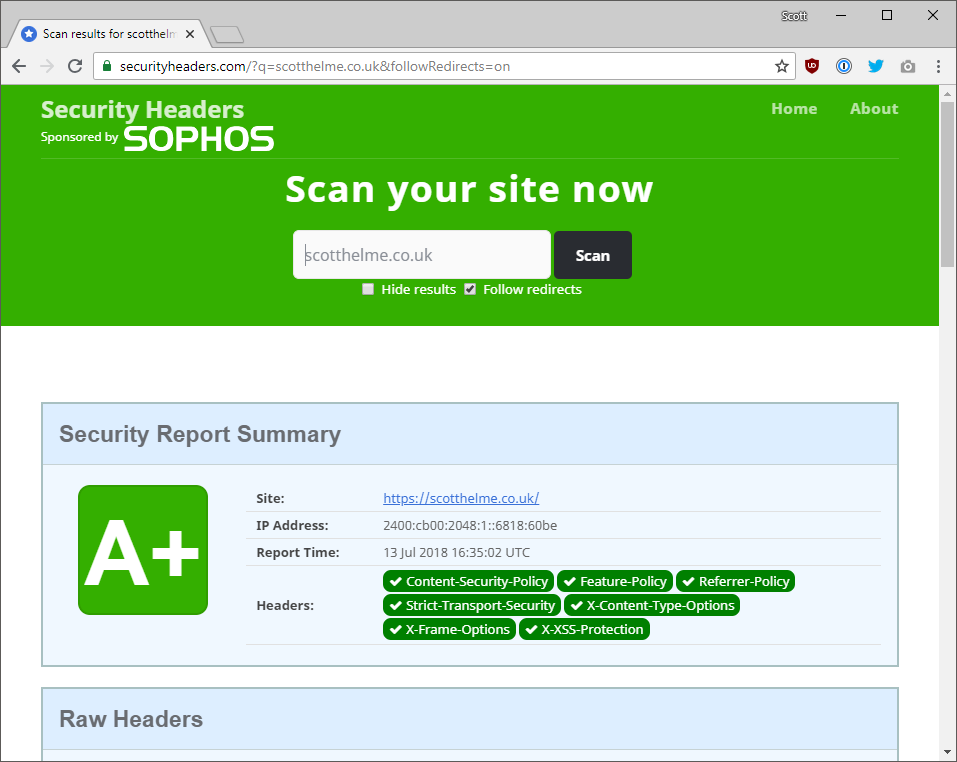
Task: Share the page via the Twitter icon
Action: [x=875, y=66]
